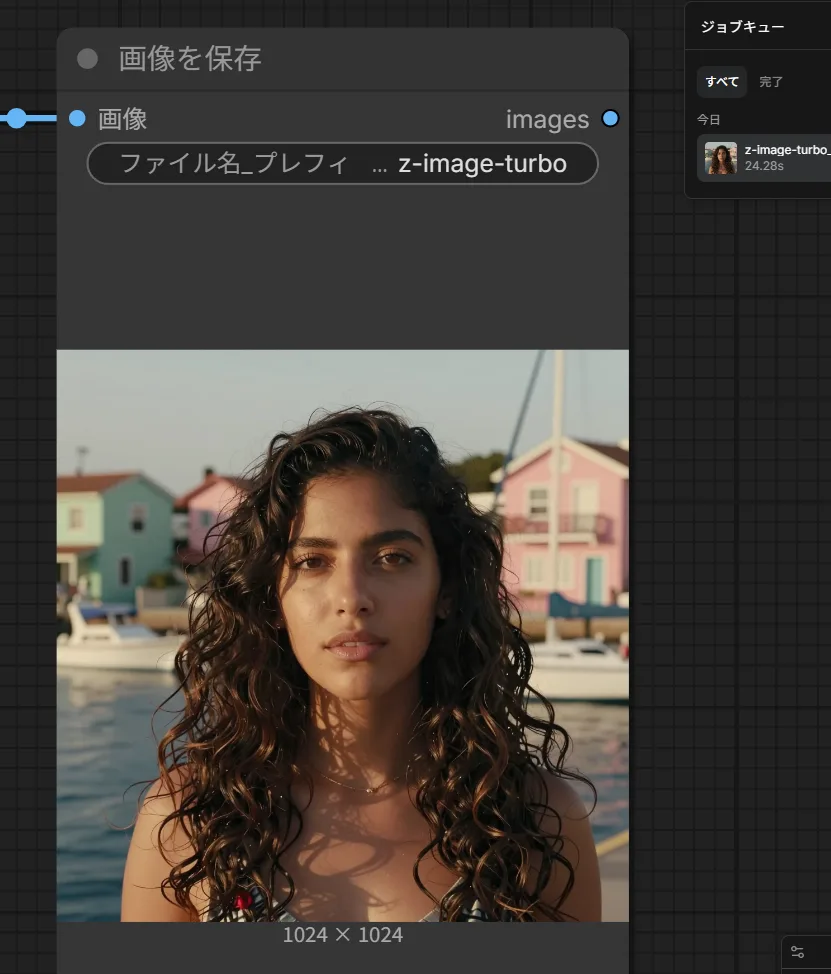Click the collapse dot beside 画像を保存
831x974 pixels.
88,59
